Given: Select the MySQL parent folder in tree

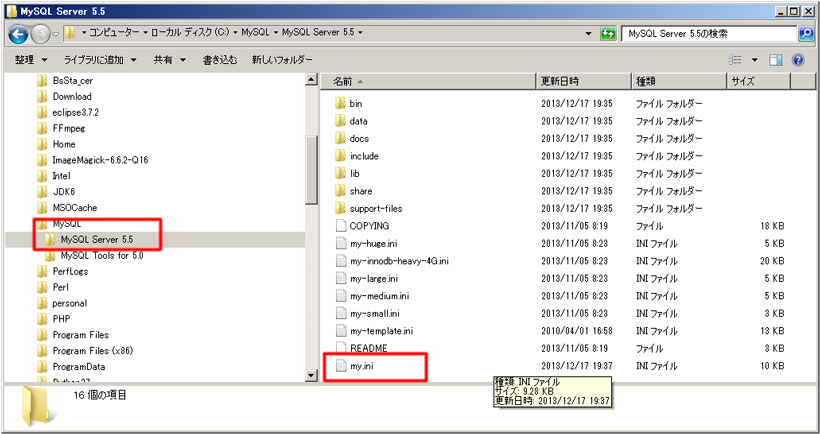Looking at the screenshot, I should coord(66,224).
